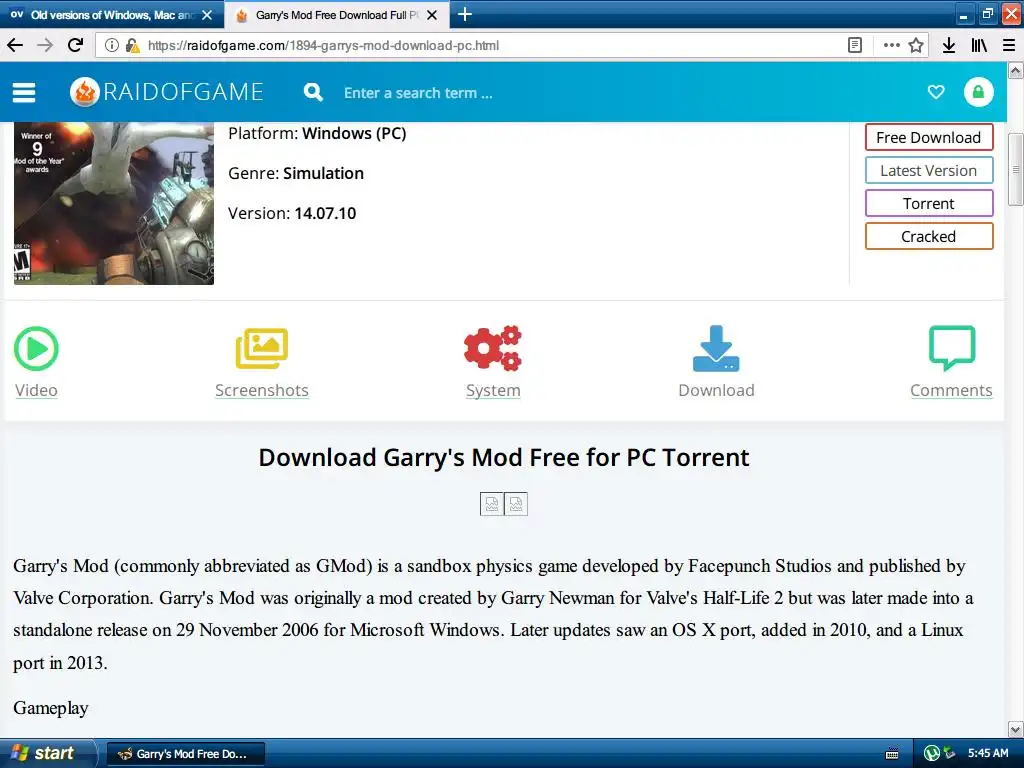This screenshot has height=768, width=1024.
Task: Close the Old versions of Windows tab
Action: coord(207,15)
